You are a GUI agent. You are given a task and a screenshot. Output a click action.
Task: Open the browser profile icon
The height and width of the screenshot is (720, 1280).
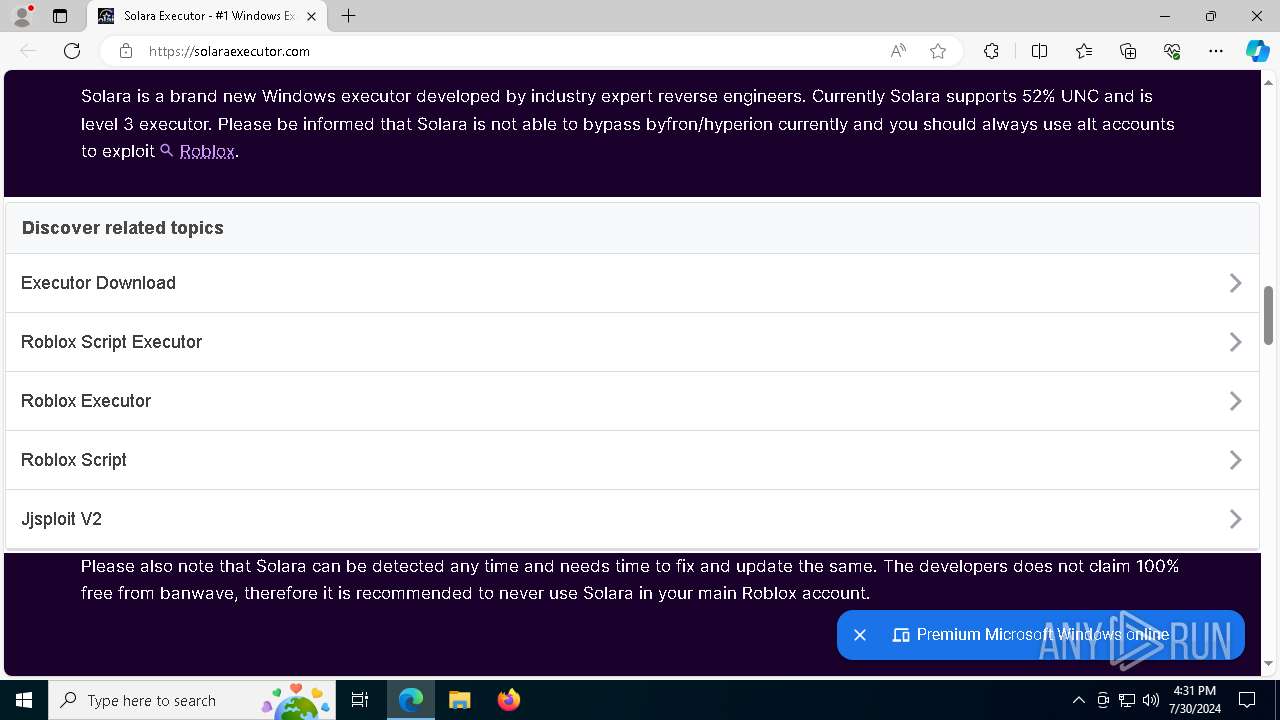tap(22, 16)
